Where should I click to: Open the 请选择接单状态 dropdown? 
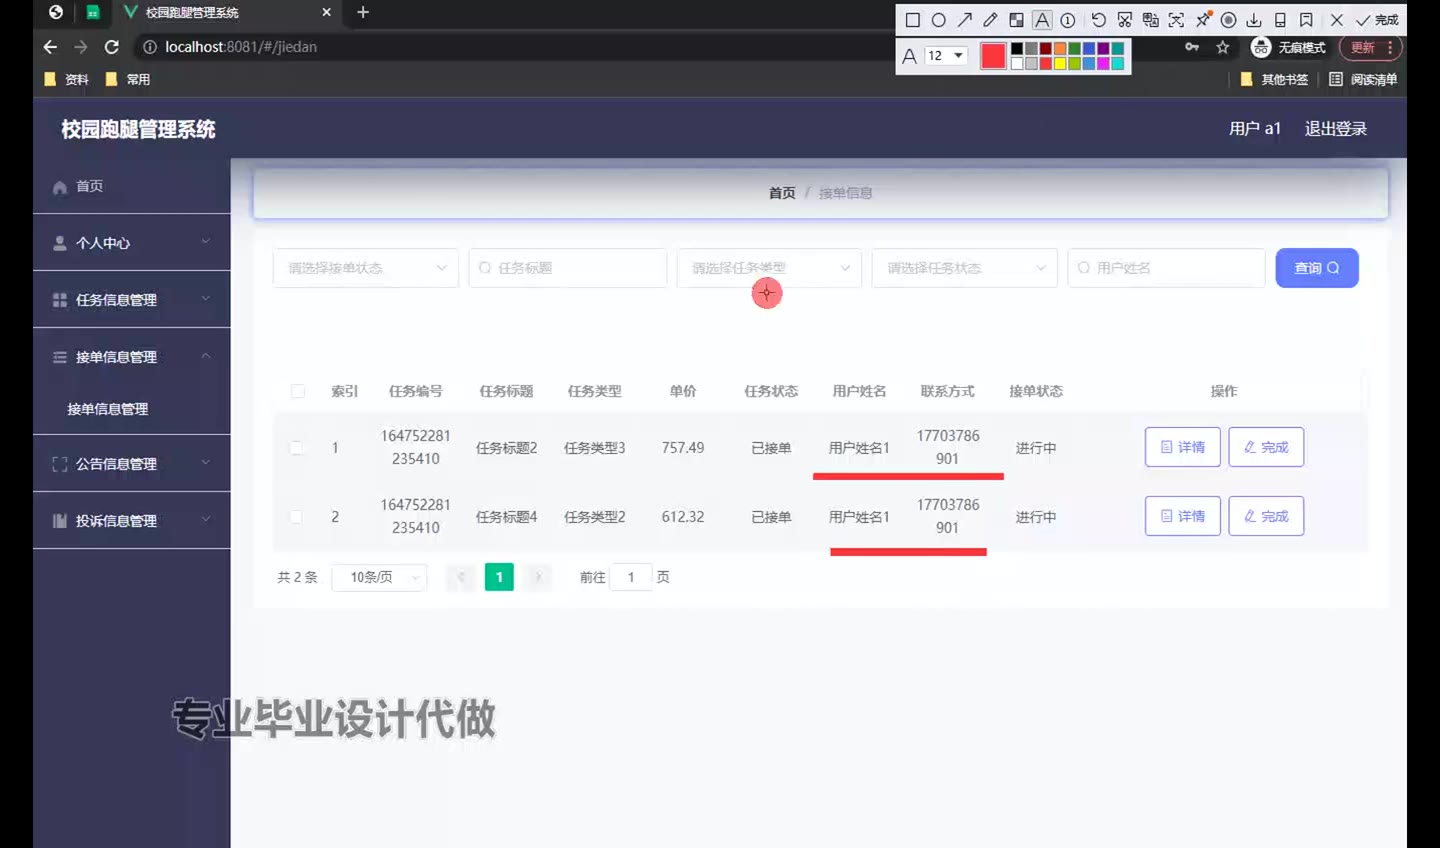point(366,268)
